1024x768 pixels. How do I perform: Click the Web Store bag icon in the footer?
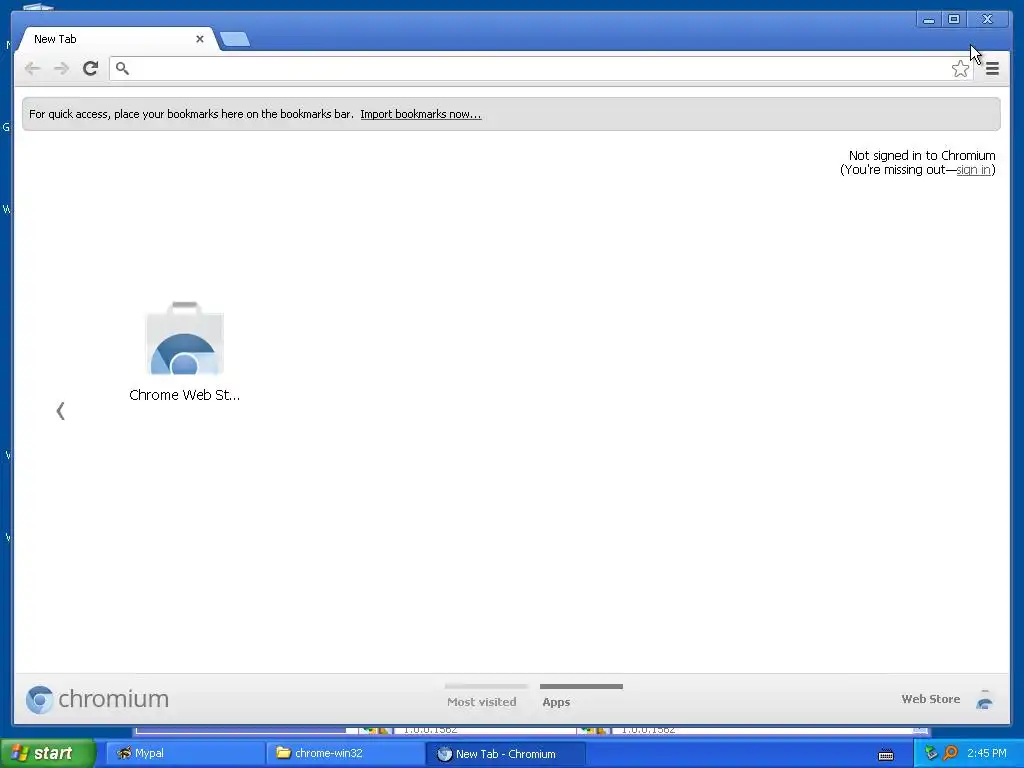click(x=985, y=699)
